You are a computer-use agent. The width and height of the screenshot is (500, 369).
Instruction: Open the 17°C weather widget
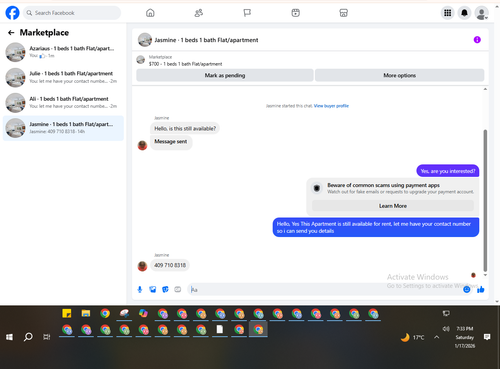click(x=412, y=337)
